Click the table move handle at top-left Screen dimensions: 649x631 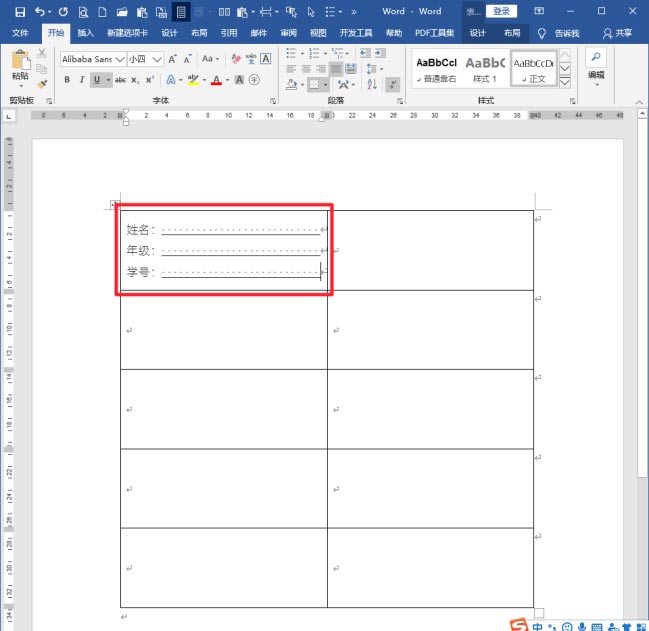[114, 204]
